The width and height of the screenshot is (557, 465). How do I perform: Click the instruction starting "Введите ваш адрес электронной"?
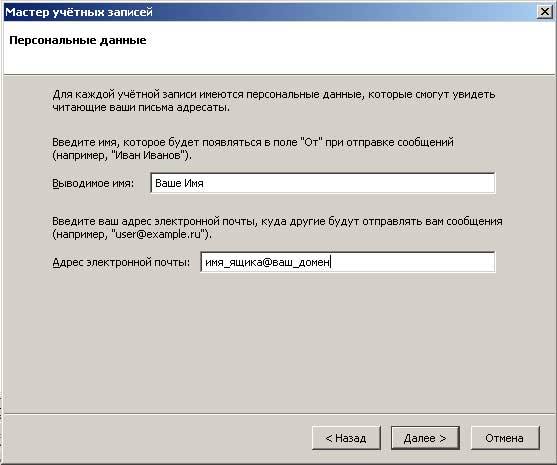(277, 228)
